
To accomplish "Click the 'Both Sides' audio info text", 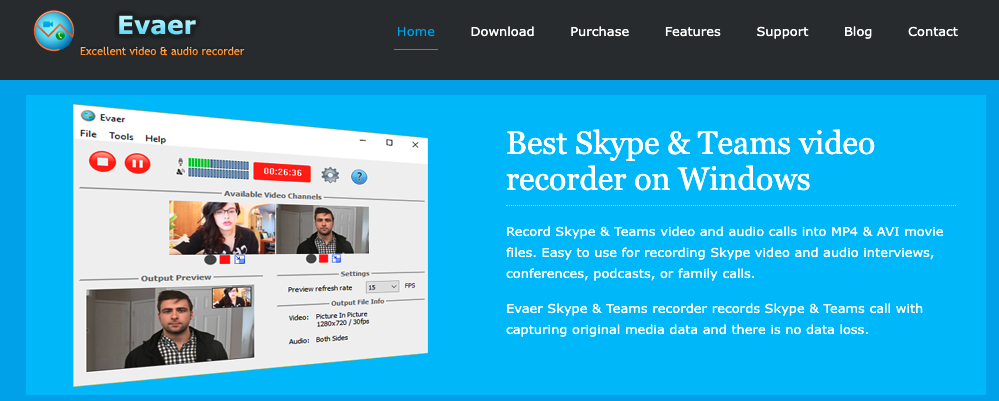I will point(332,339).
